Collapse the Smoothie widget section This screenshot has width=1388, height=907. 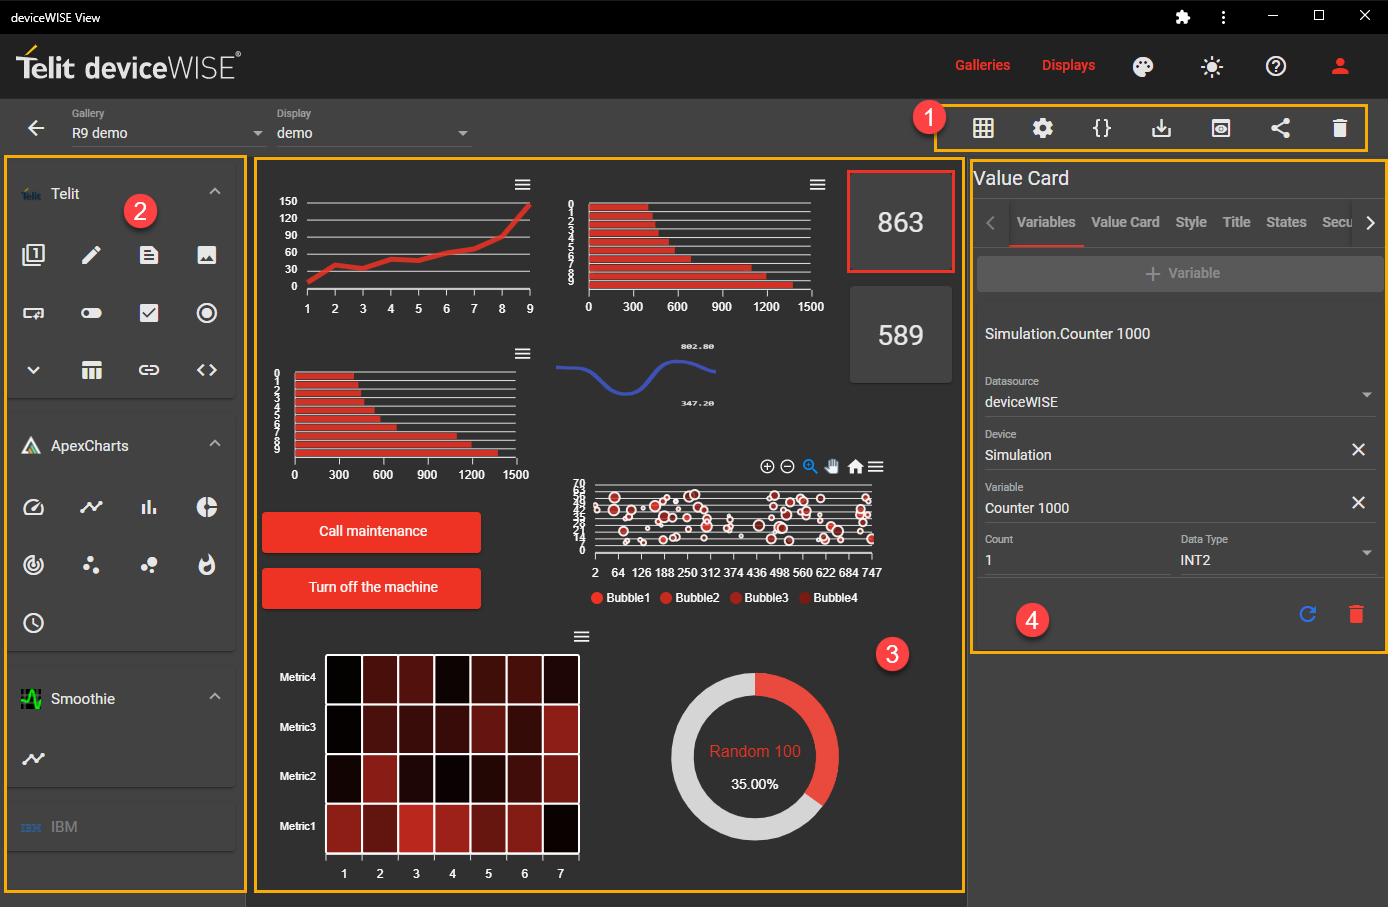tap(215, 697)
